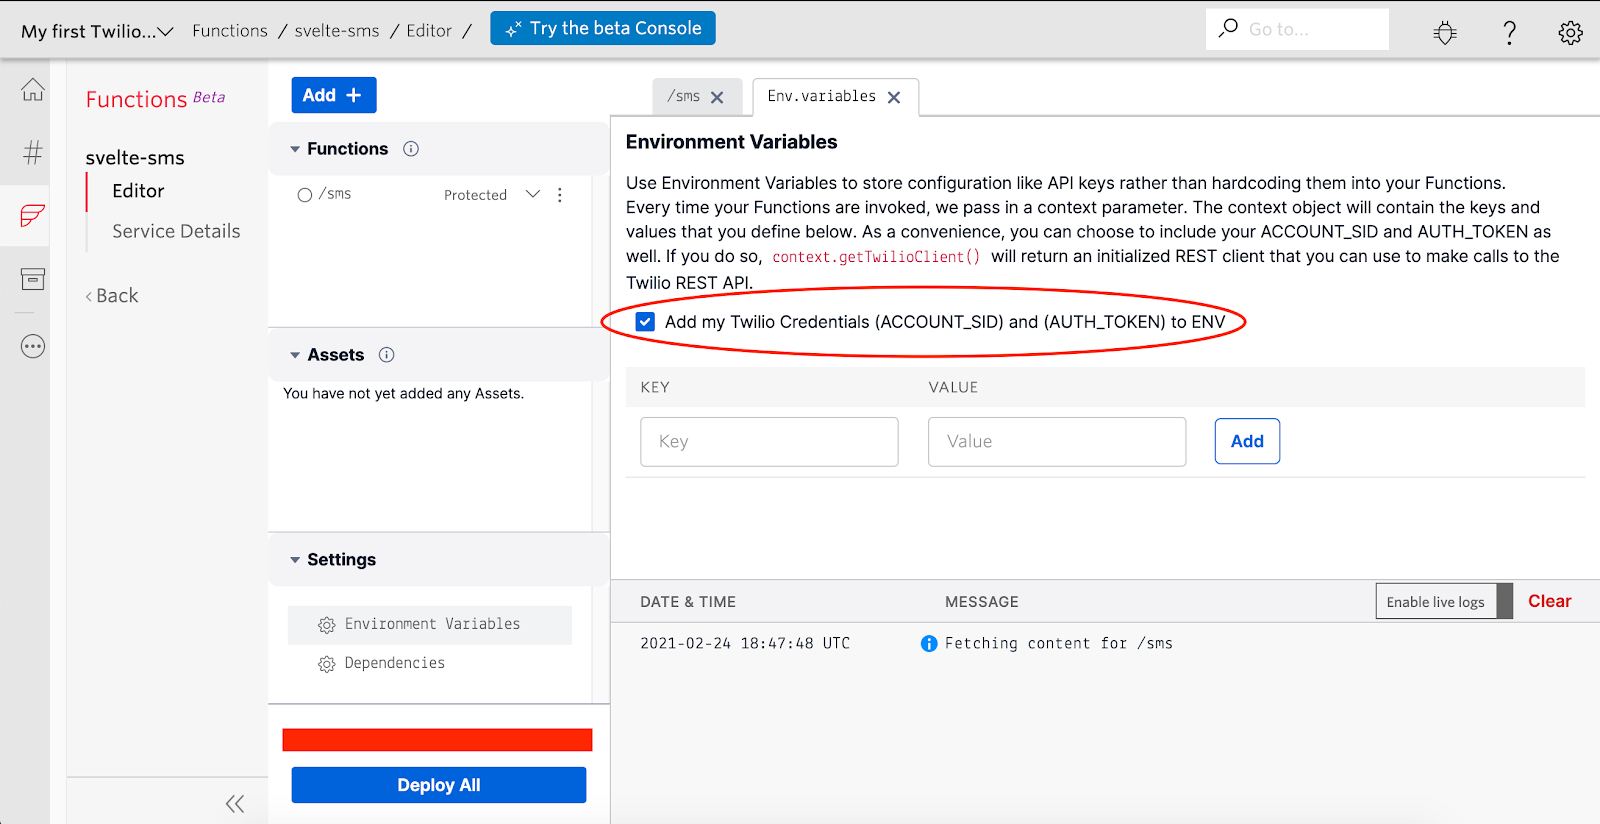Click the context.getTwilioClient() code text
The image size is (1600, 824).
point(876,257)
